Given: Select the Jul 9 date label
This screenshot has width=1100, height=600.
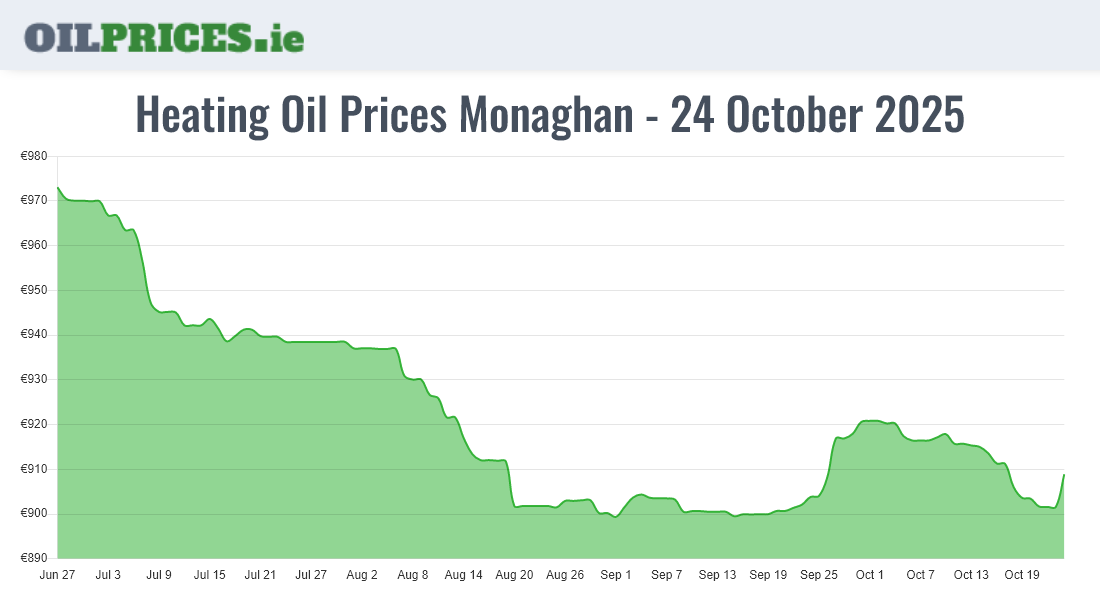Looking at the screenshot, I should (159, 575).
